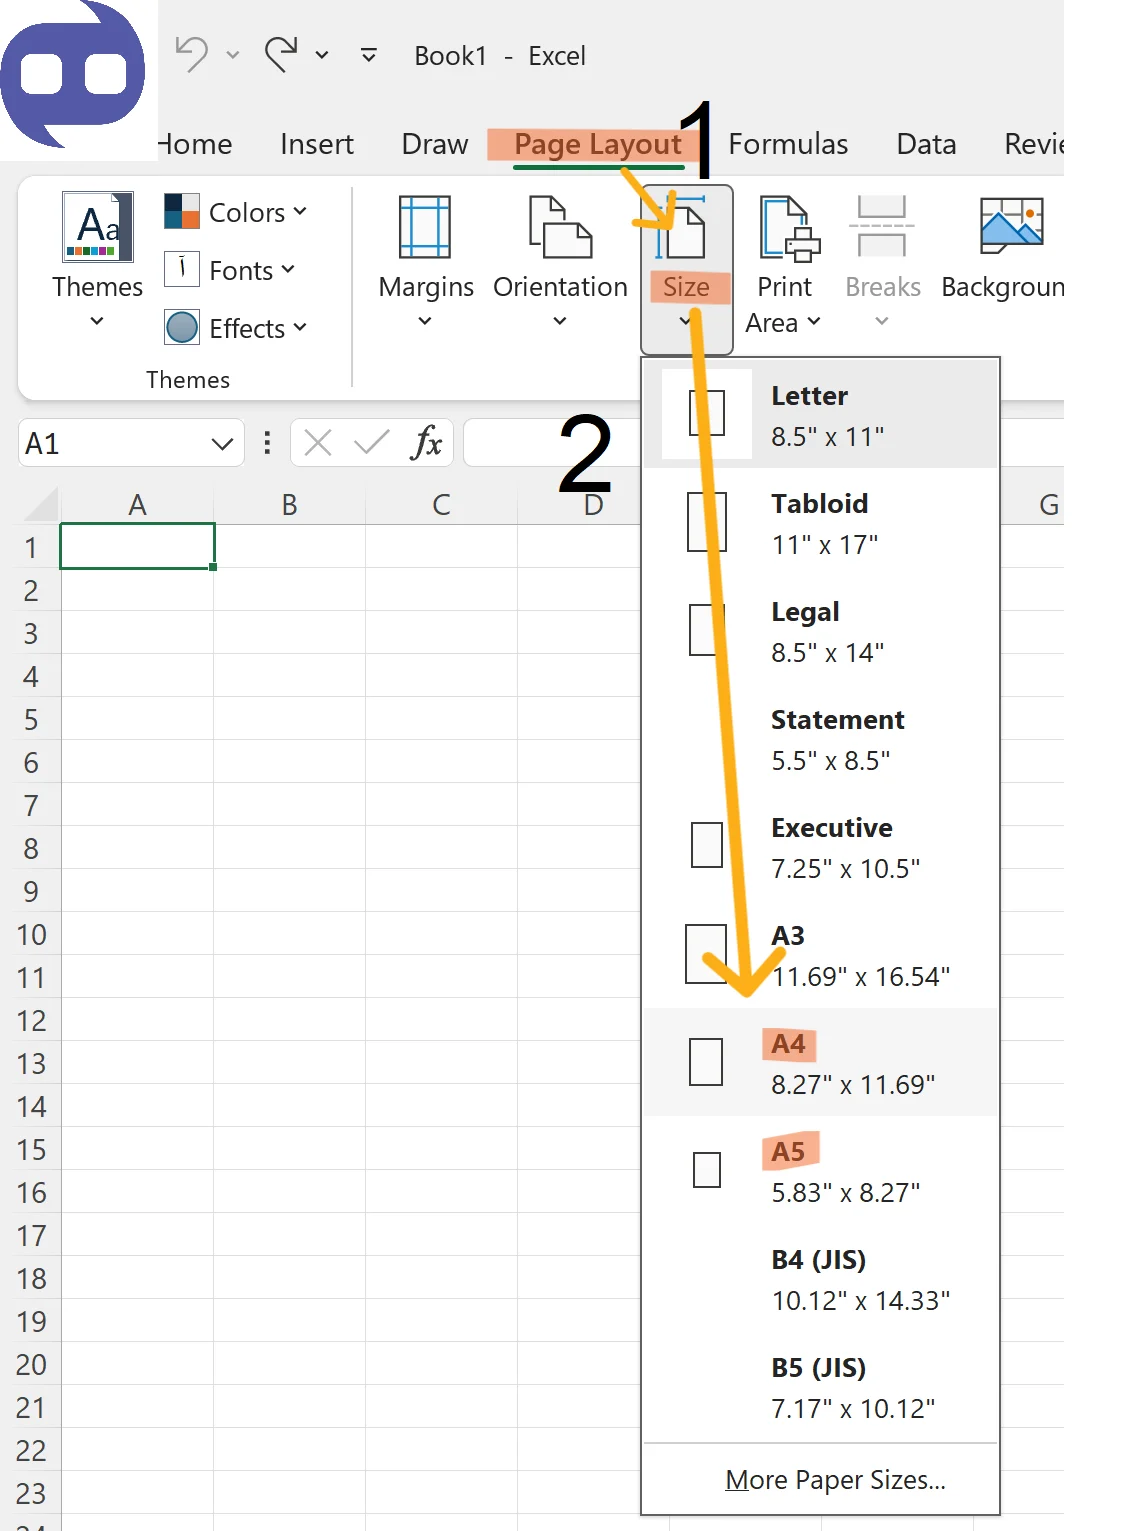Click the theme Colors icon
This screenshot has height=1531, width=1136.
pyautogui.click(x=182, y=211)
